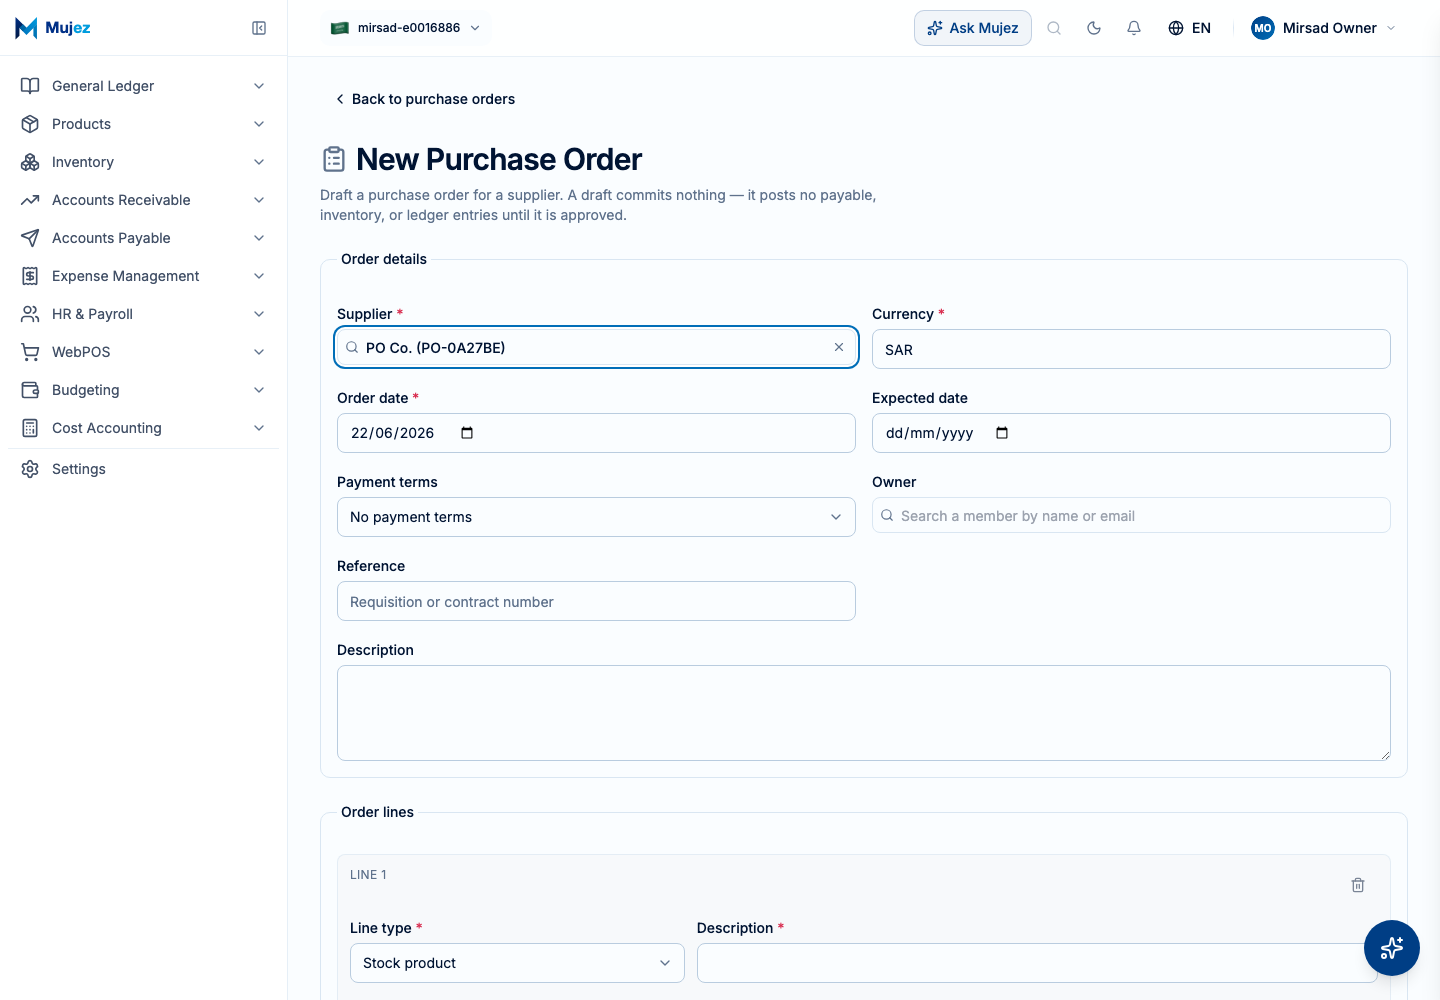Focus the Supplier search field
The height and width of the screenshot is (1000, 1440).
pyautogui.click(x=596, y=347)
